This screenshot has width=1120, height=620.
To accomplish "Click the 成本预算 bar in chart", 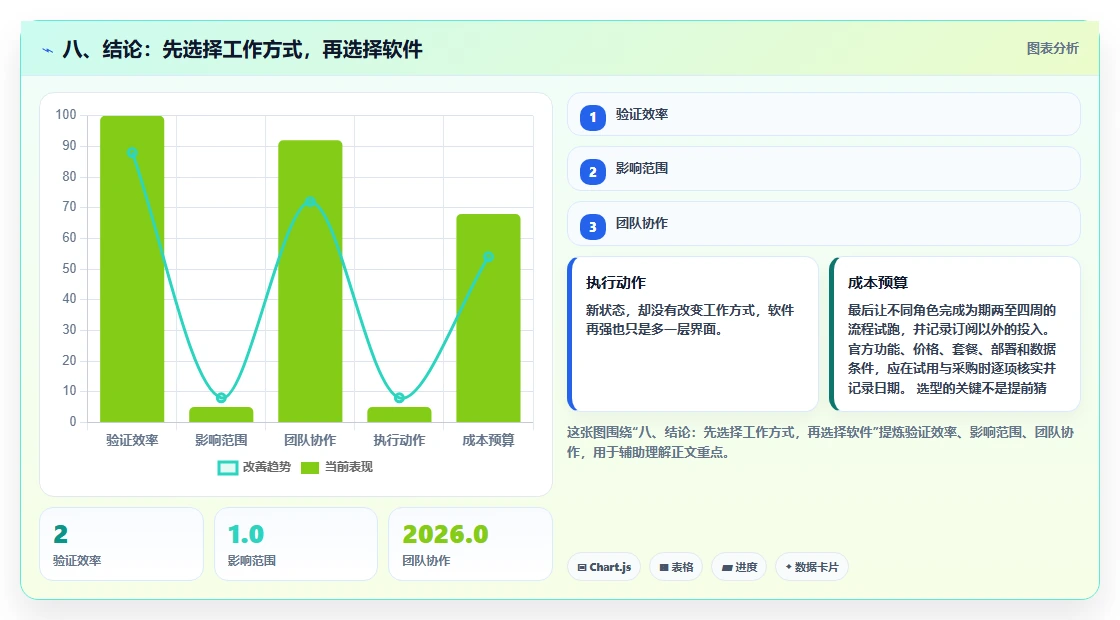I will pyautogui.click(x=489, y=318).
